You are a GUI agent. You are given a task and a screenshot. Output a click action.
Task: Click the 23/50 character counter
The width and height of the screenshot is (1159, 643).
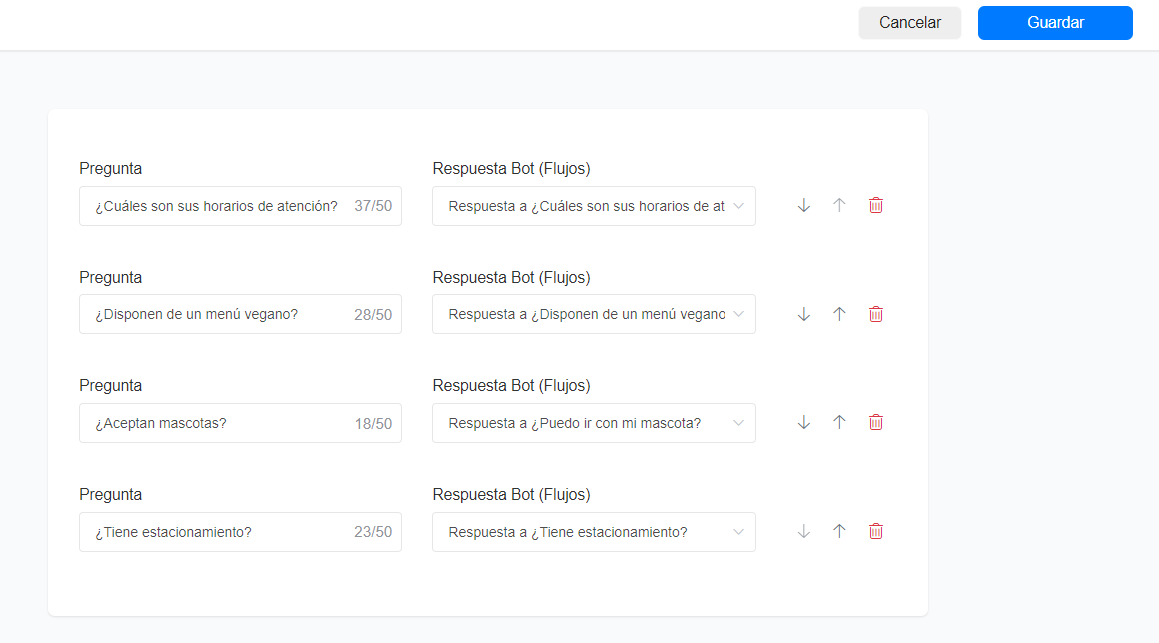[x=373, y=532]
